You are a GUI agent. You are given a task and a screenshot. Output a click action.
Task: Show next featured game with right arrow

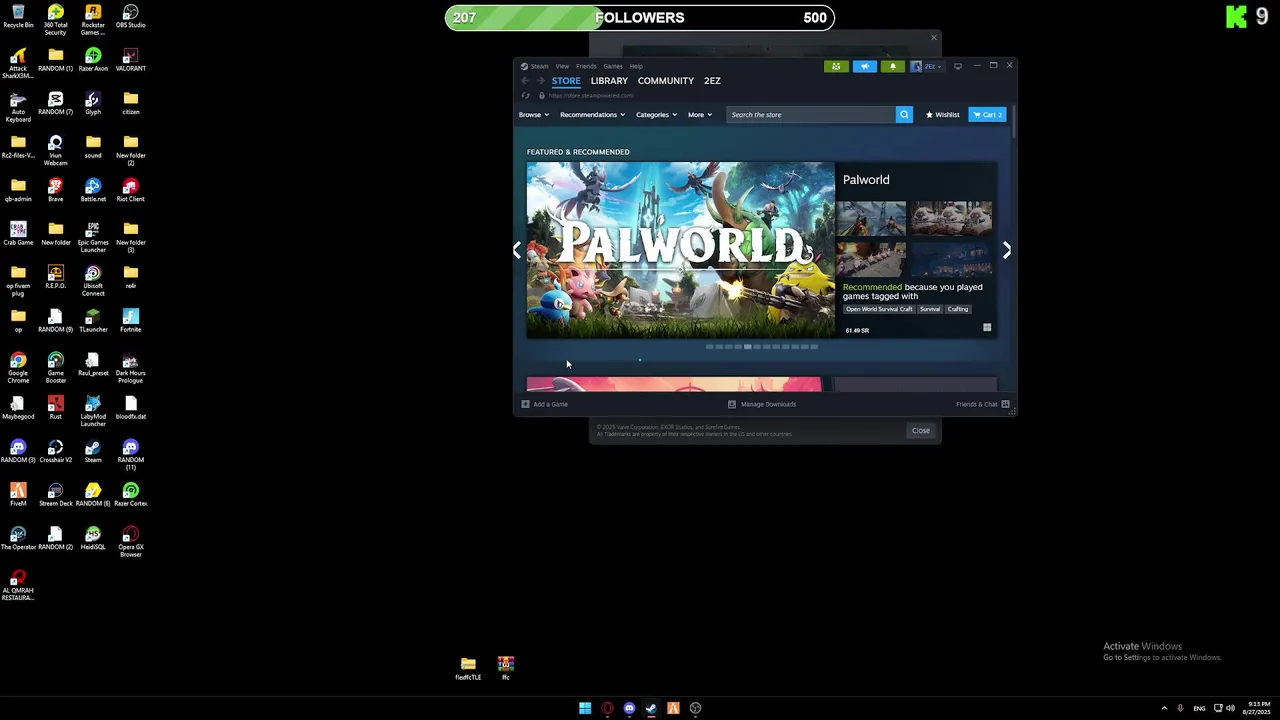point(1006,250)
